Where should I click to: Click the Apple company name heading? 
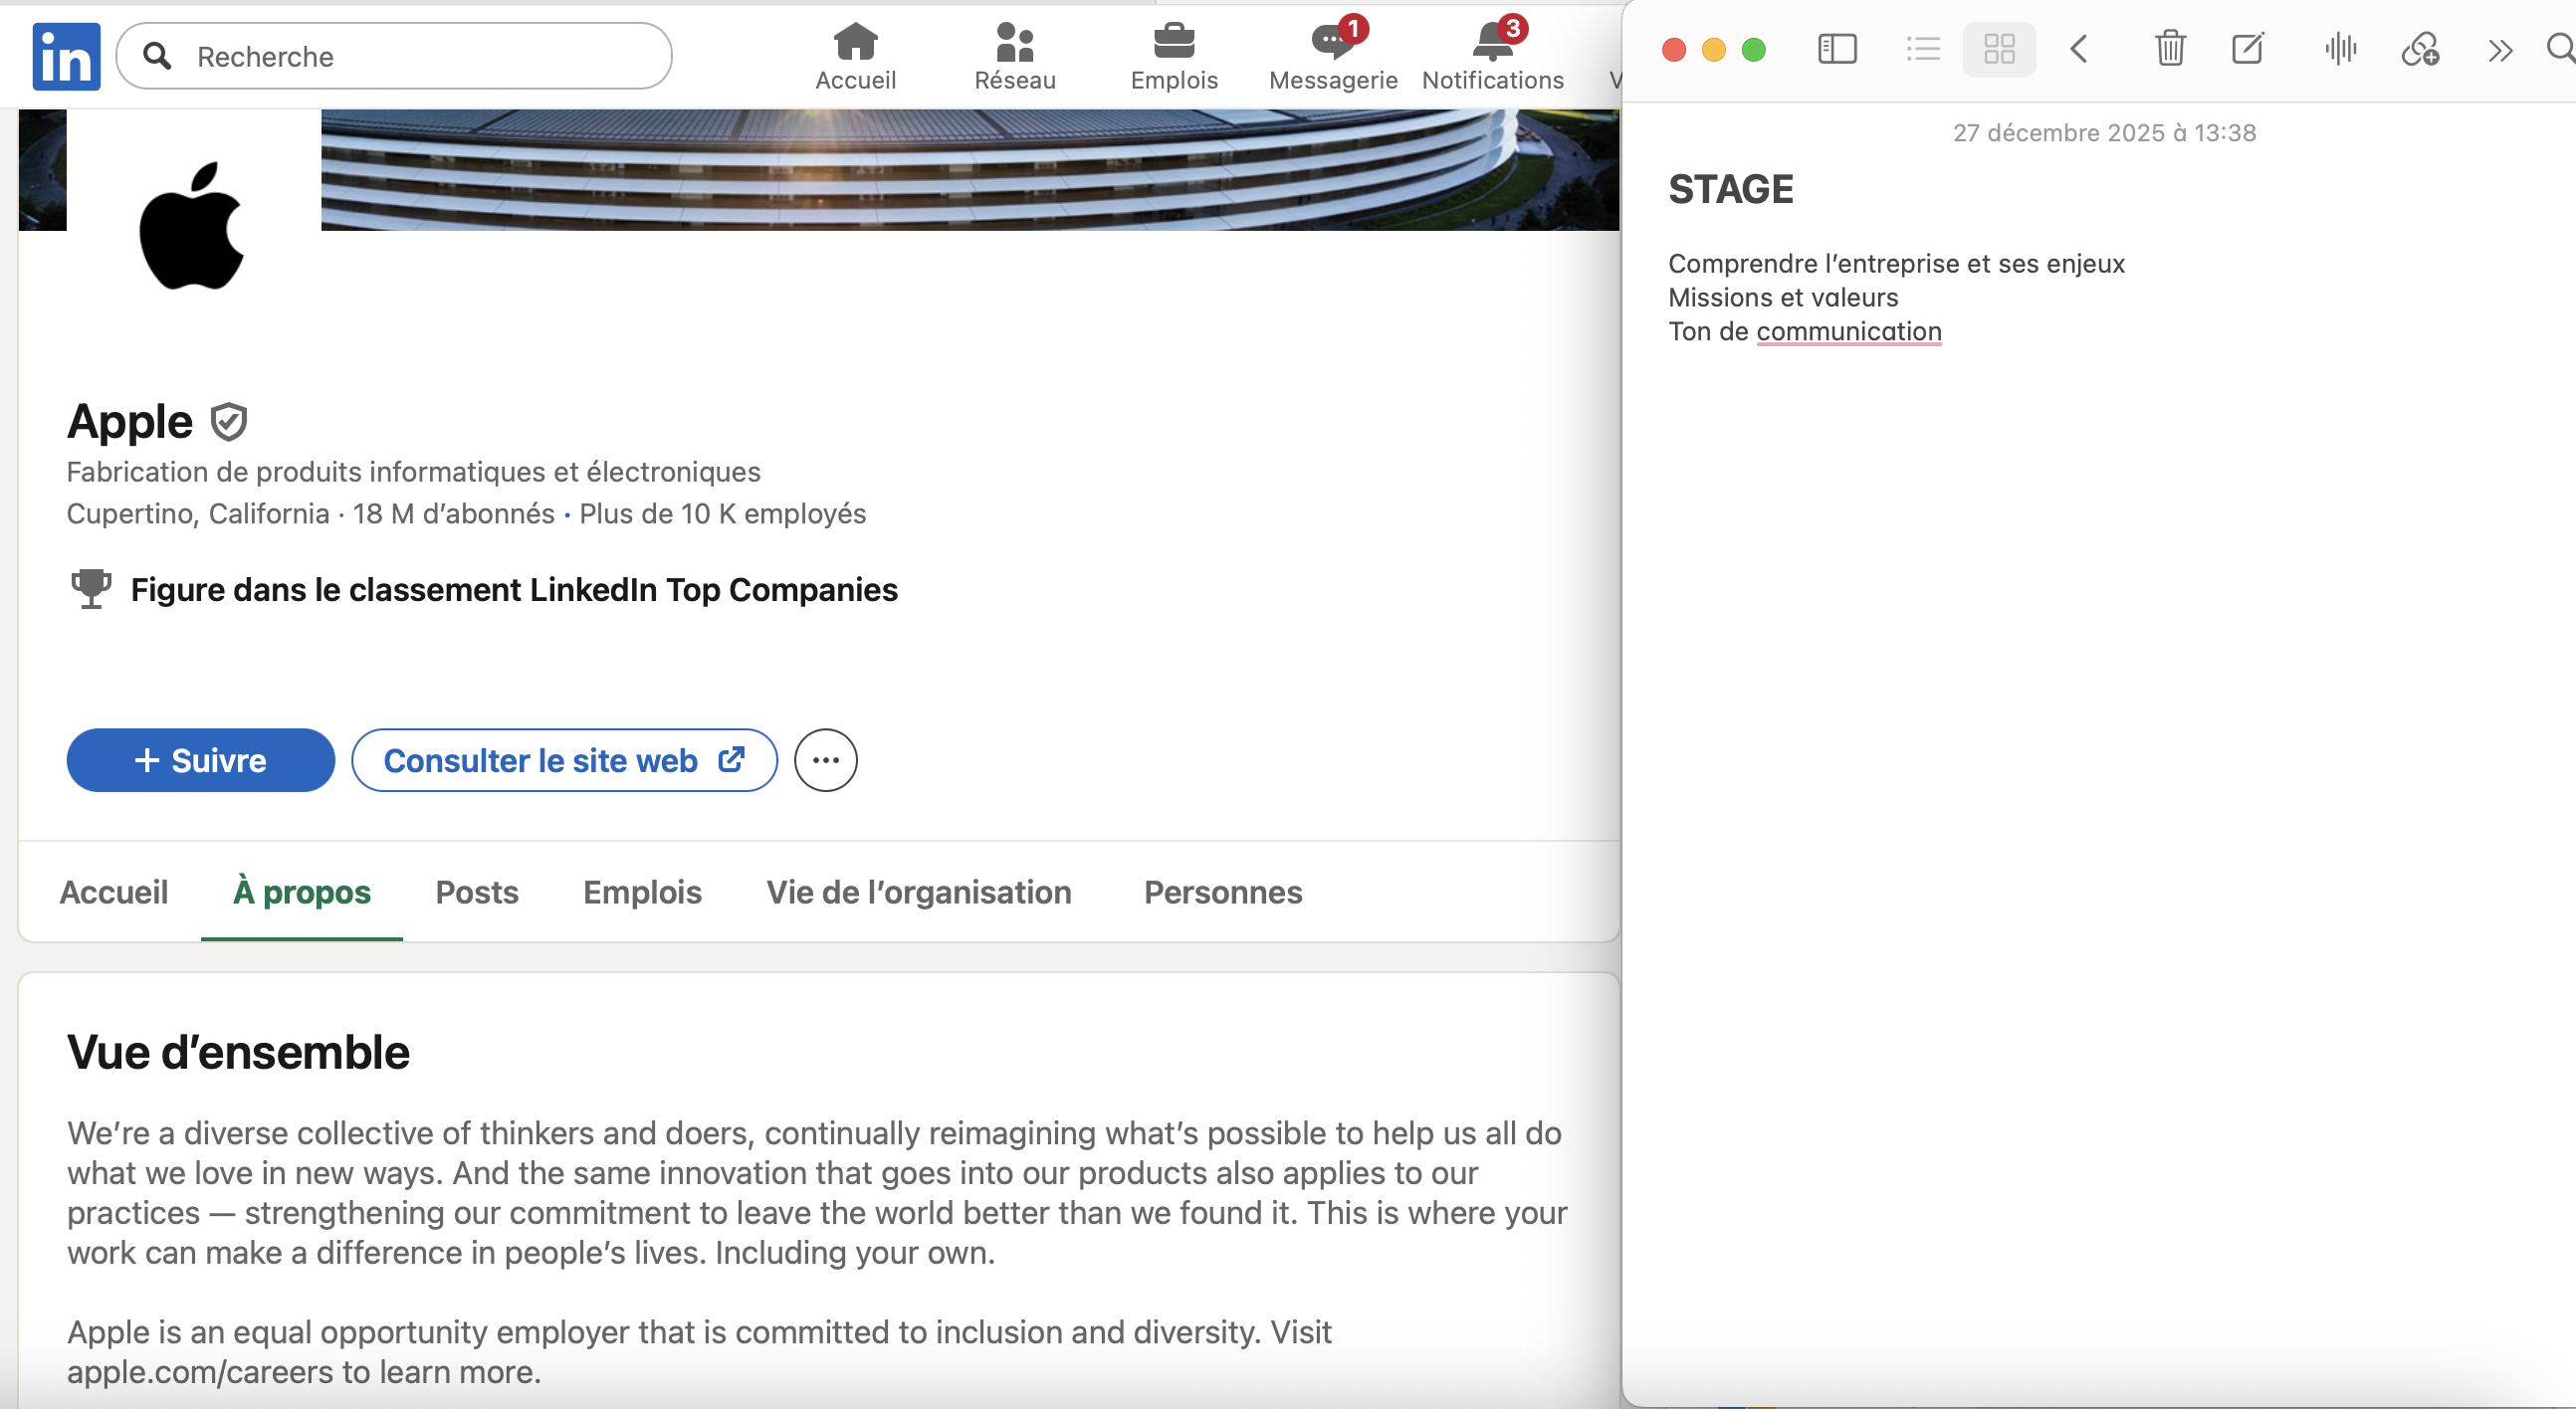[x=130, y=421]
